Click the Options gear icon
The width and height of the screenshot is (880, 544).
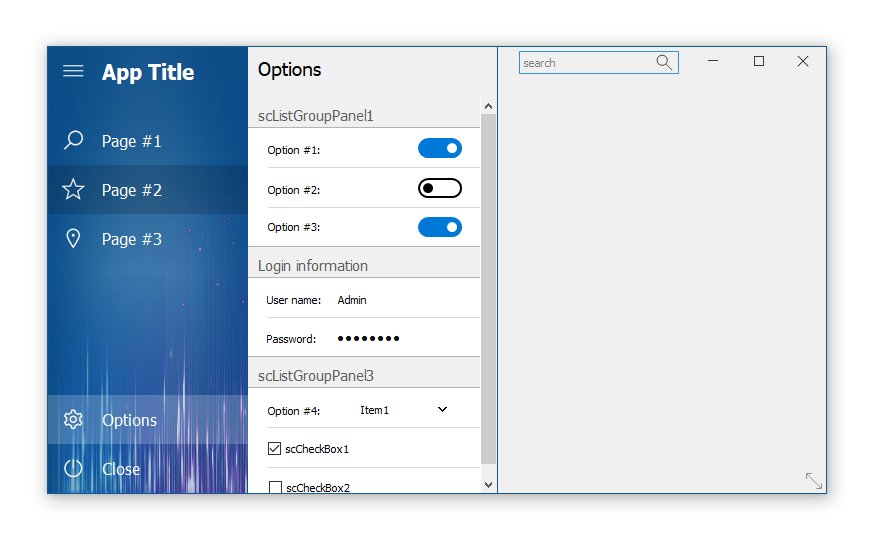pyautogui.click(x=73, y=419)
